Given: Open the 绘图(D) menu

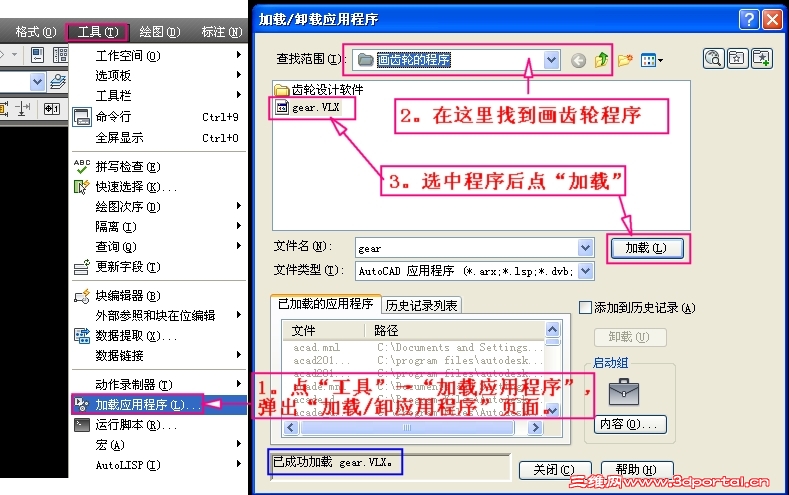Looking at the screenshot, I should point(160,32).
